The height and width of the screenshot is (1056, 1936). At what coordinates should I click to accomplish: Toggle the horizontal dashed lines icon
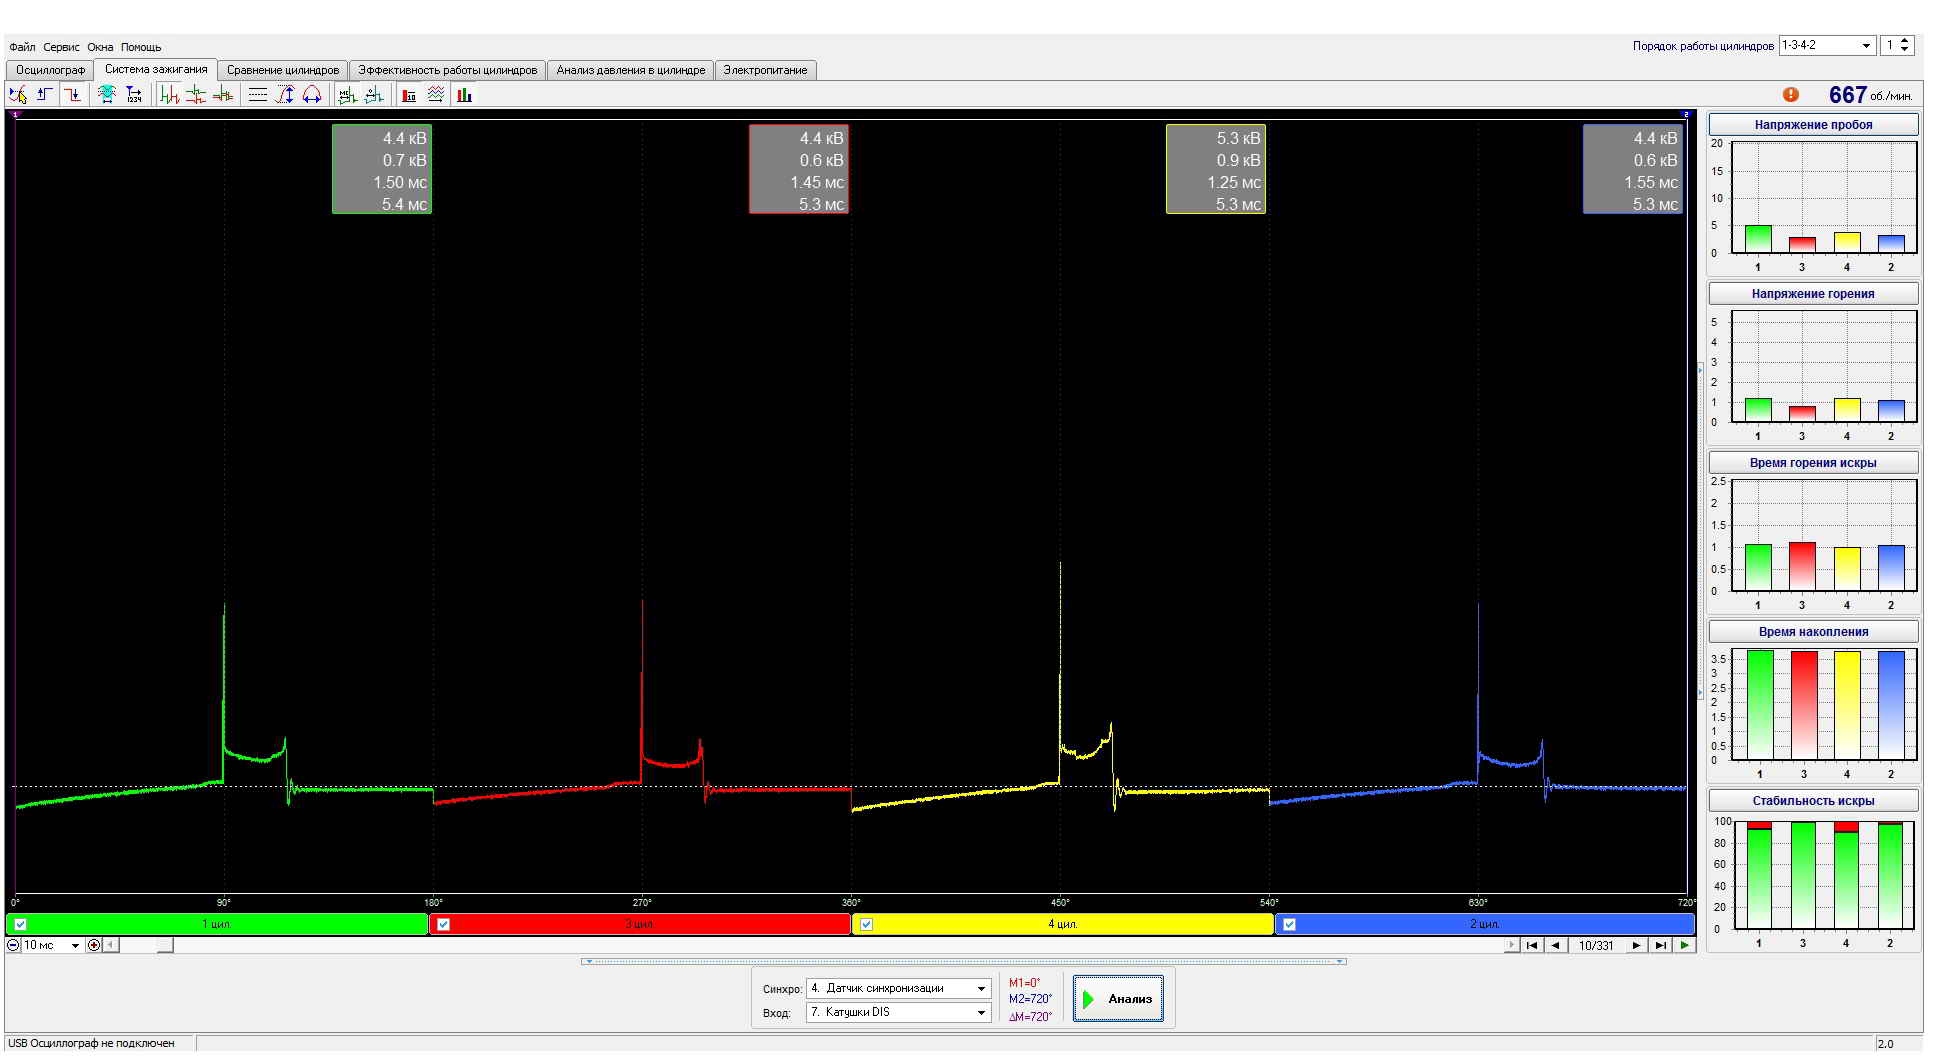tap(257, 95)
